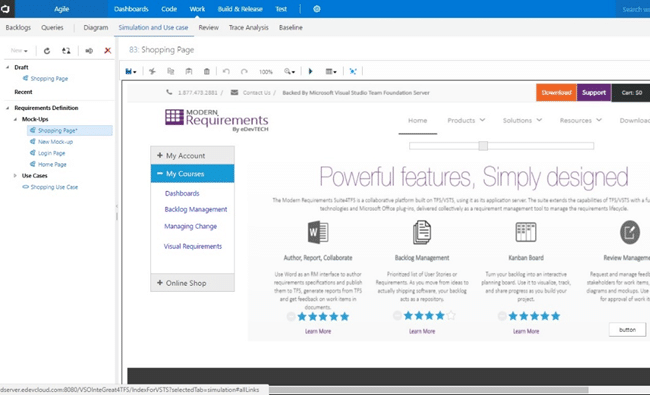650x395 pixels.
Task: Click the refresh icon in left panel
Action: pos(47,51)
